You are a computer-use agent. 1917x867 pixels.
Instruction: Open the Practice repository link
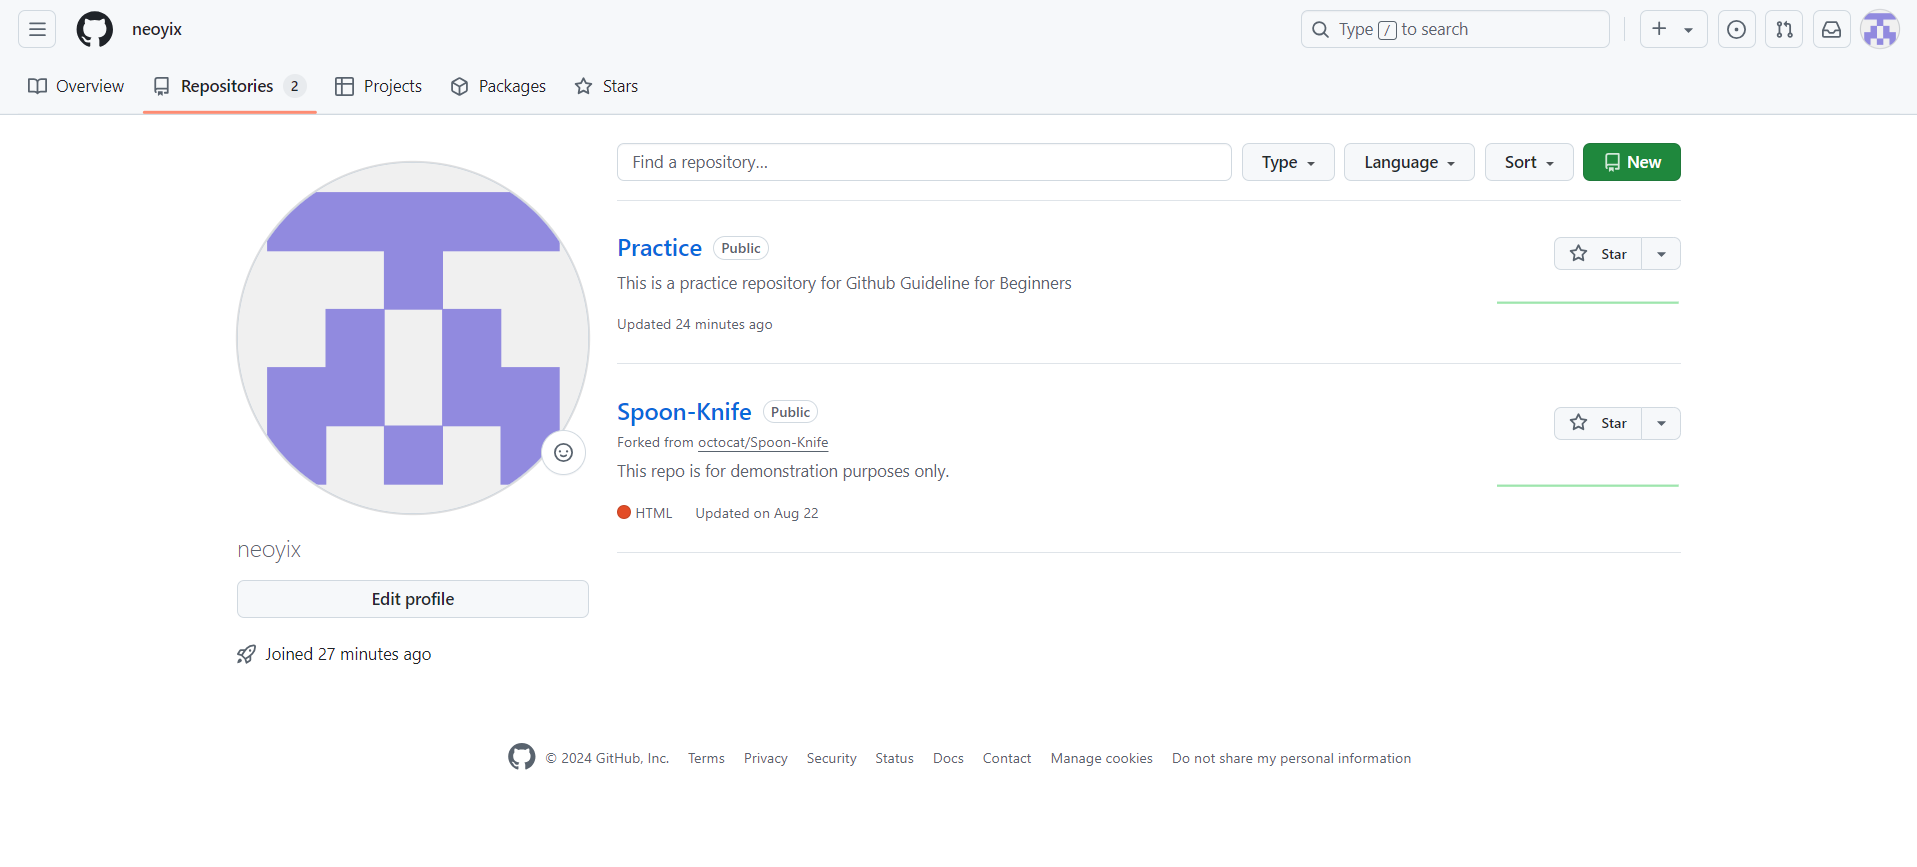pyautogui.click(x=660, y=248)
